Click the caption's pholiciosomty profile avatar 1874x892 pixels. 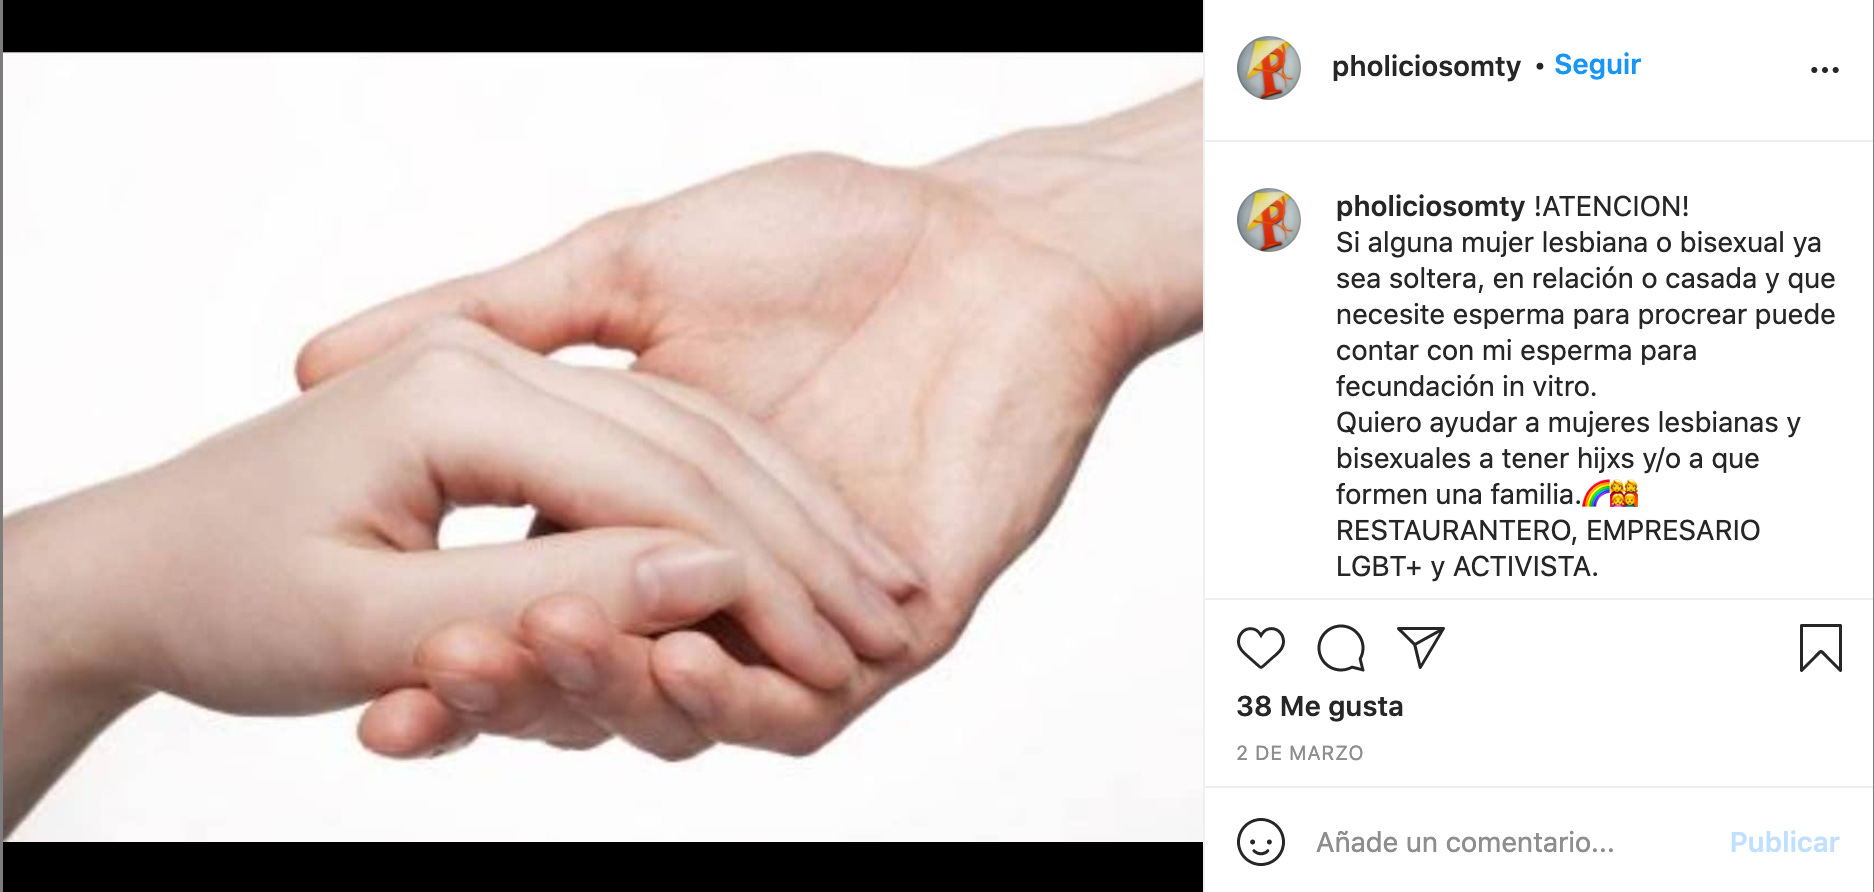coord(1268,220)
